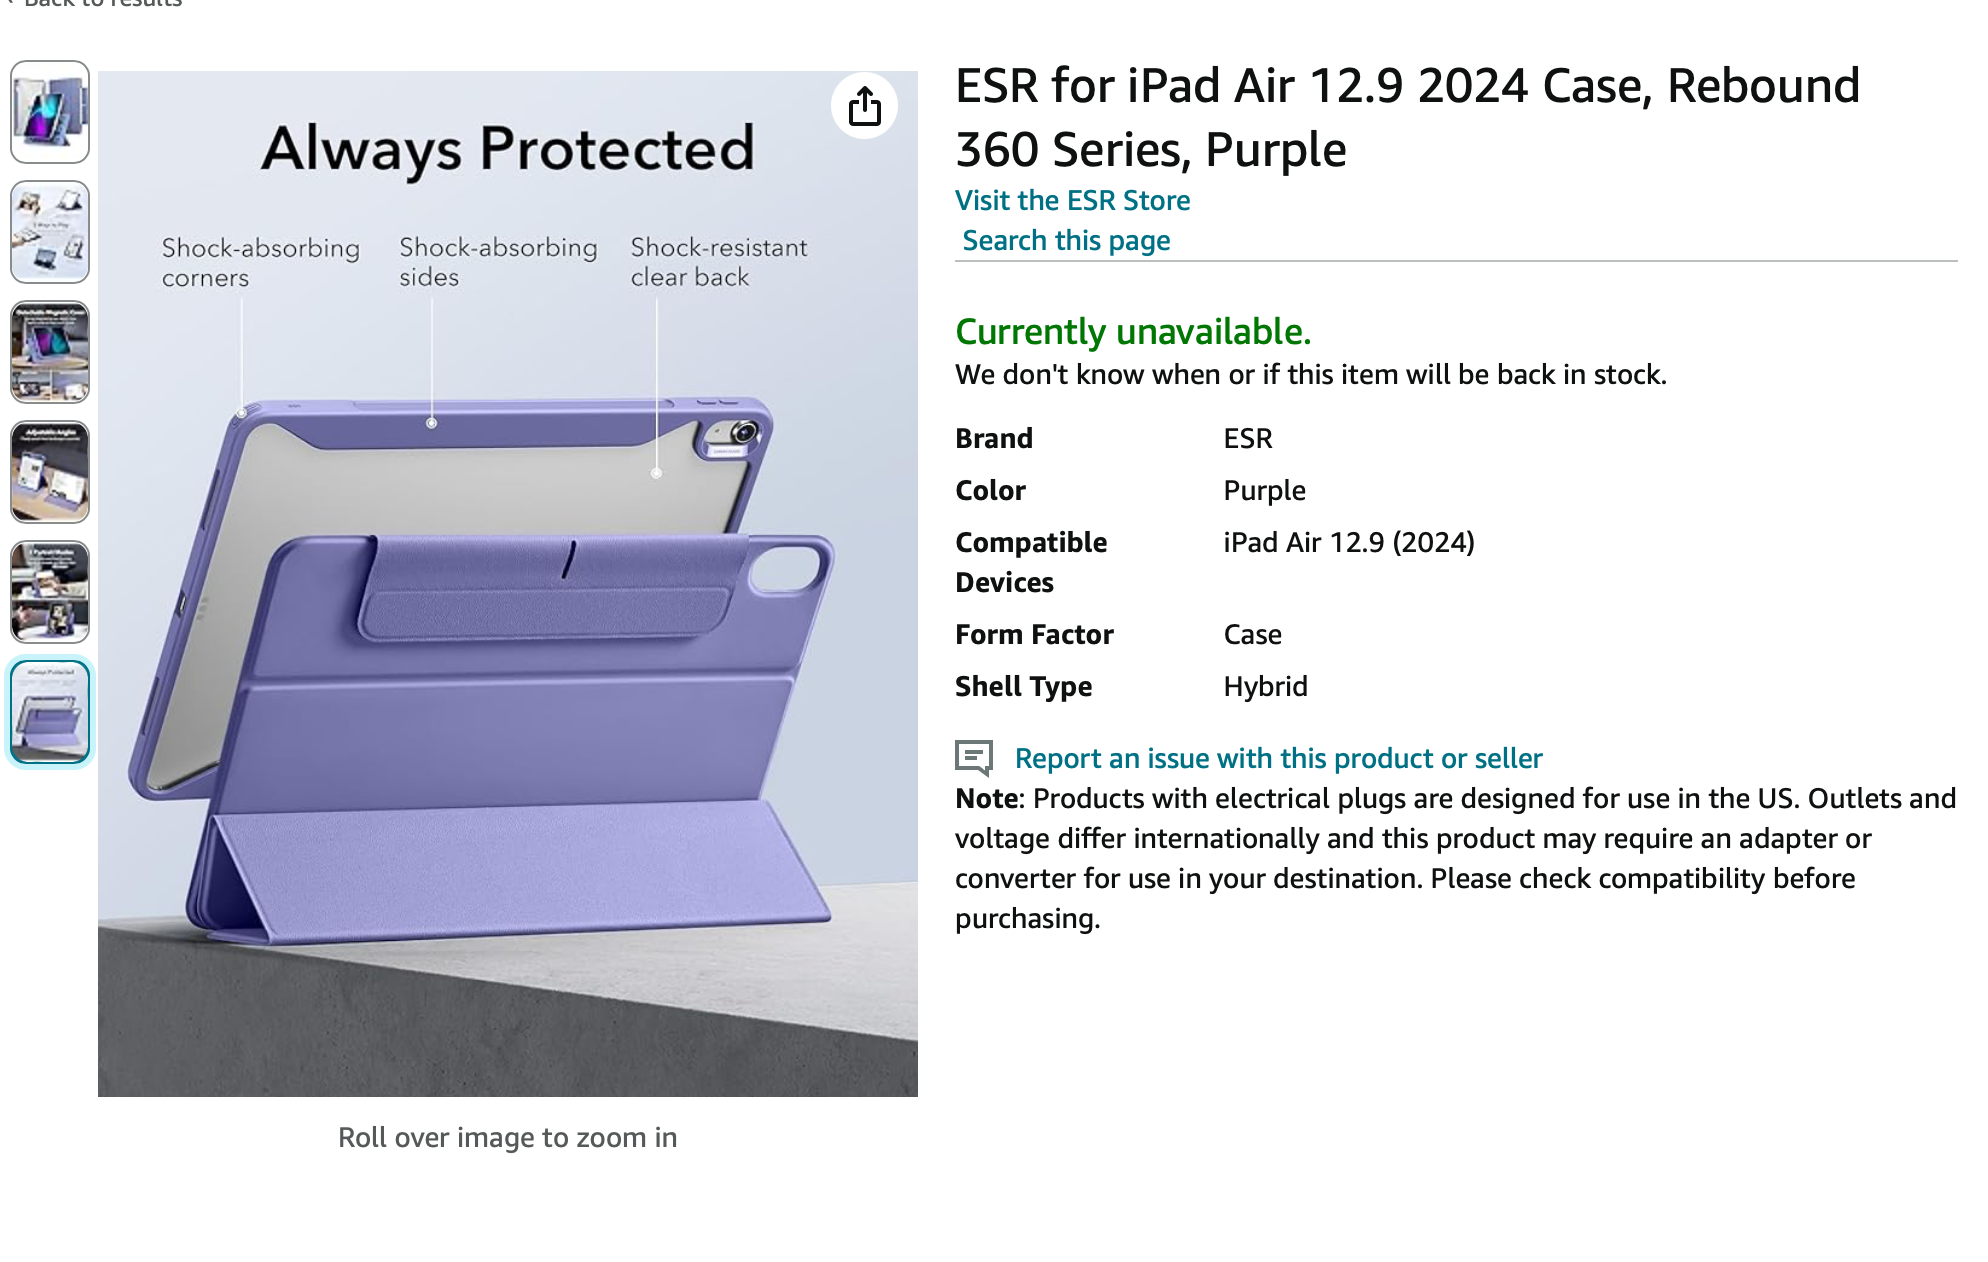
Task: Select the first product thumbnail image
Action: 50,112
